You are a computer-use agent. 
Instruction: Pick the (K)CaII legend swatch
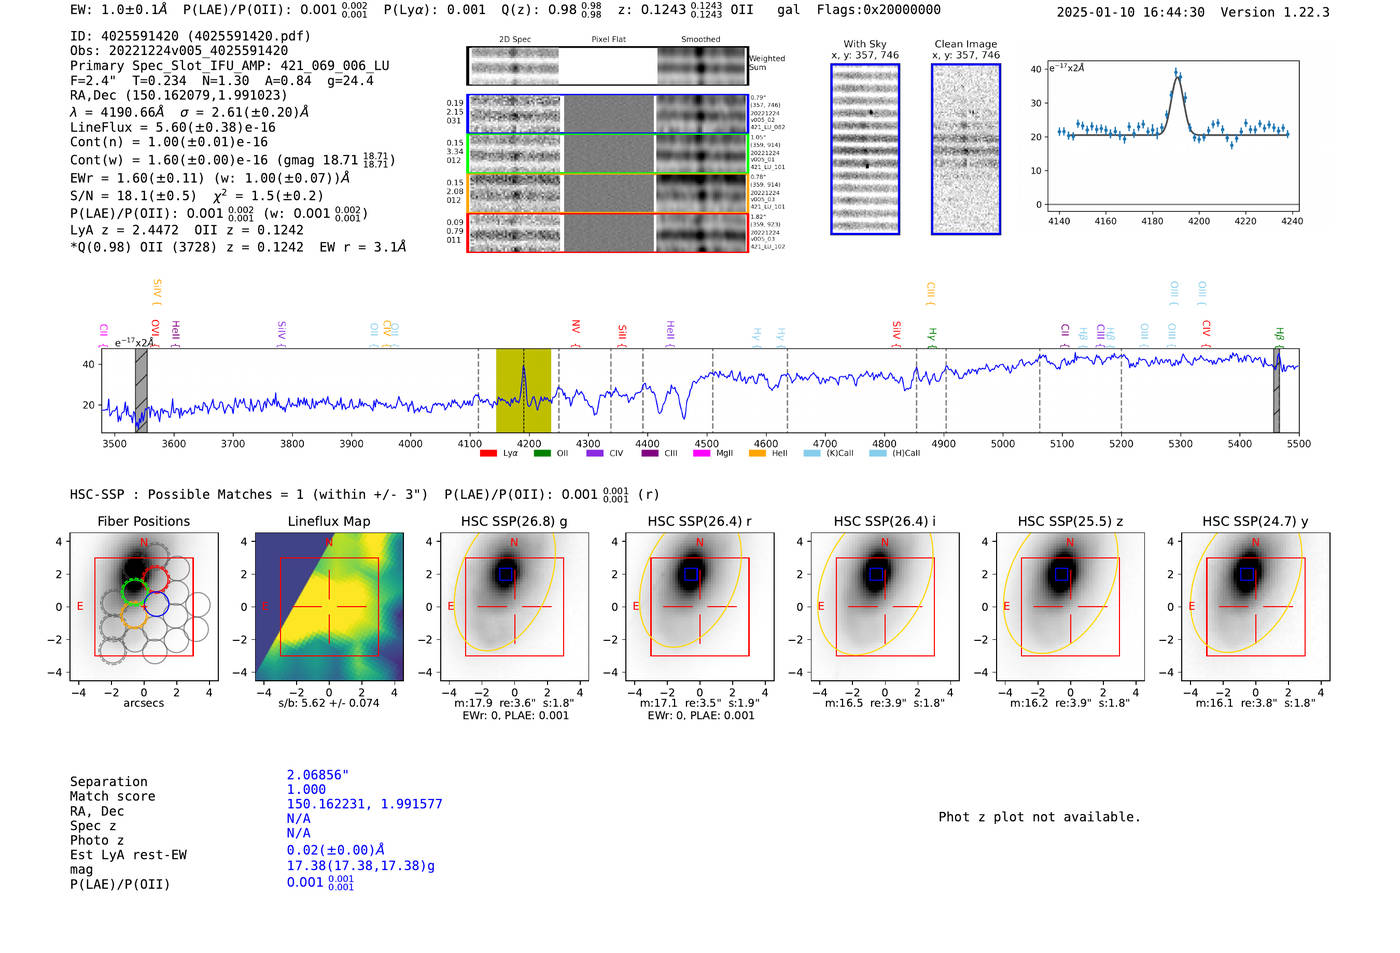812,454
